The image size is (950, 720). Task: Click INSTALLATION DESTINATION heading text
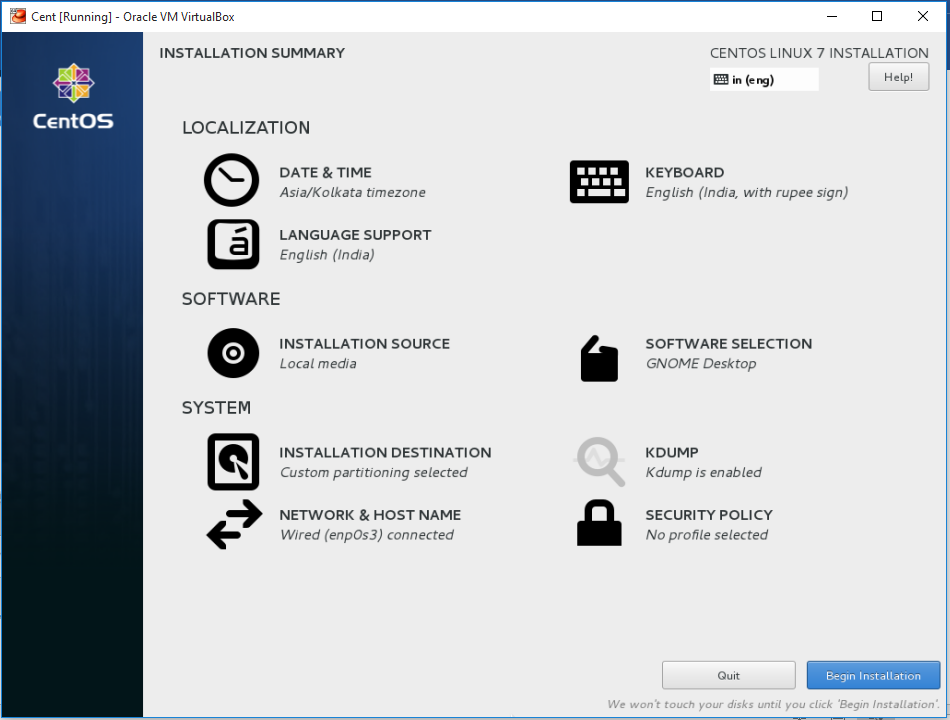click(x=385, y=453)
